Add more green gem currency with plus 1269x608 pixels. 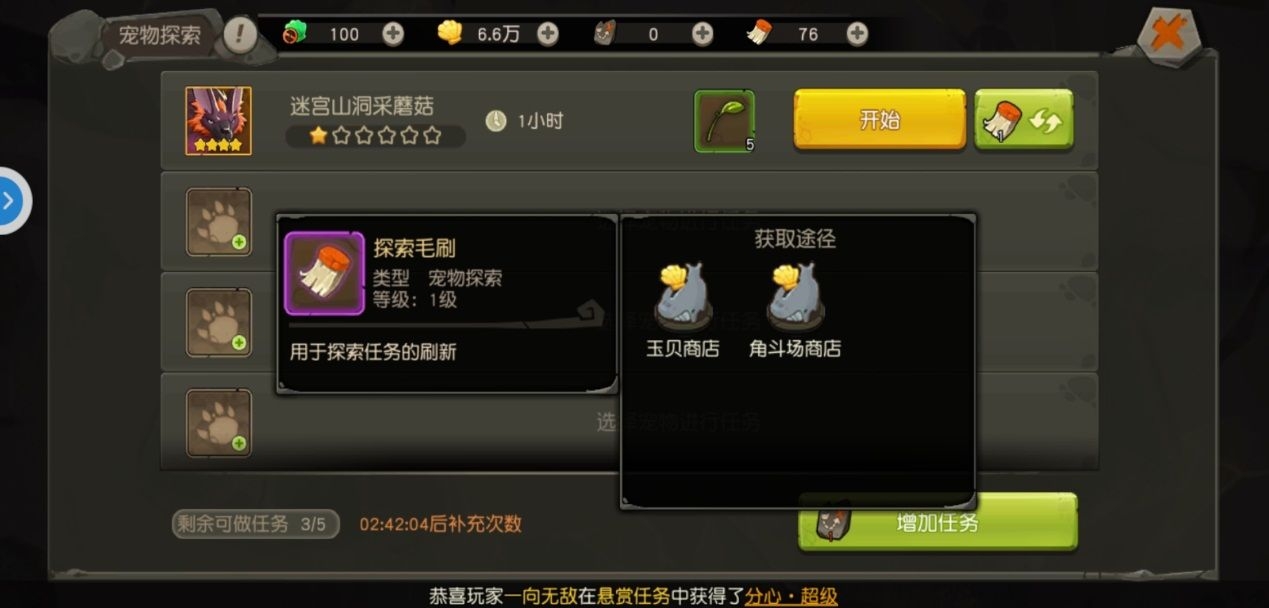tap(393, 34)
